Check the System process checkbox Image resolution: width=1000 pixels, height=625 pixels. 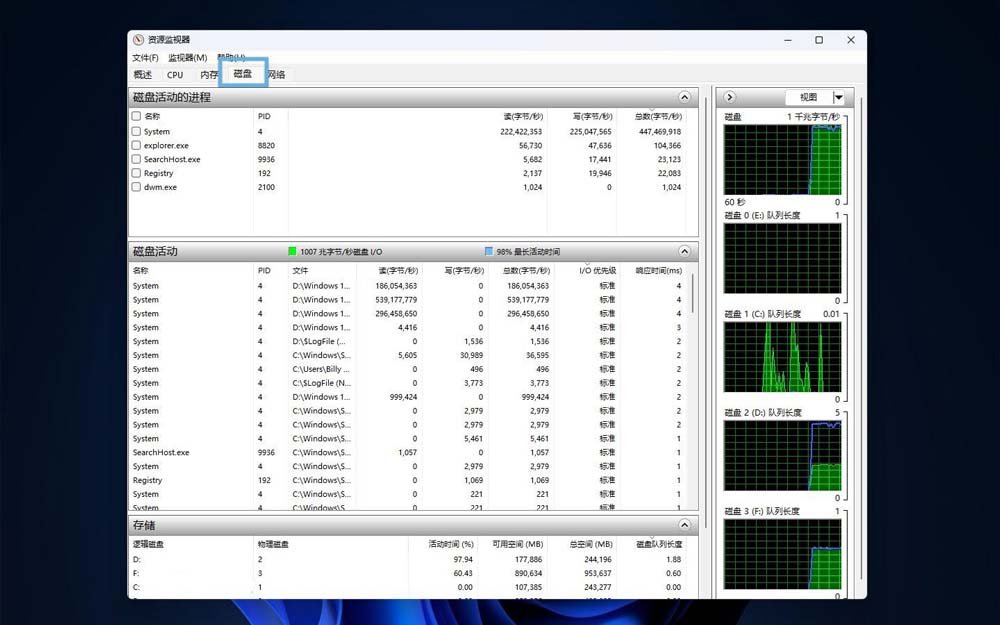click(136, 131)
